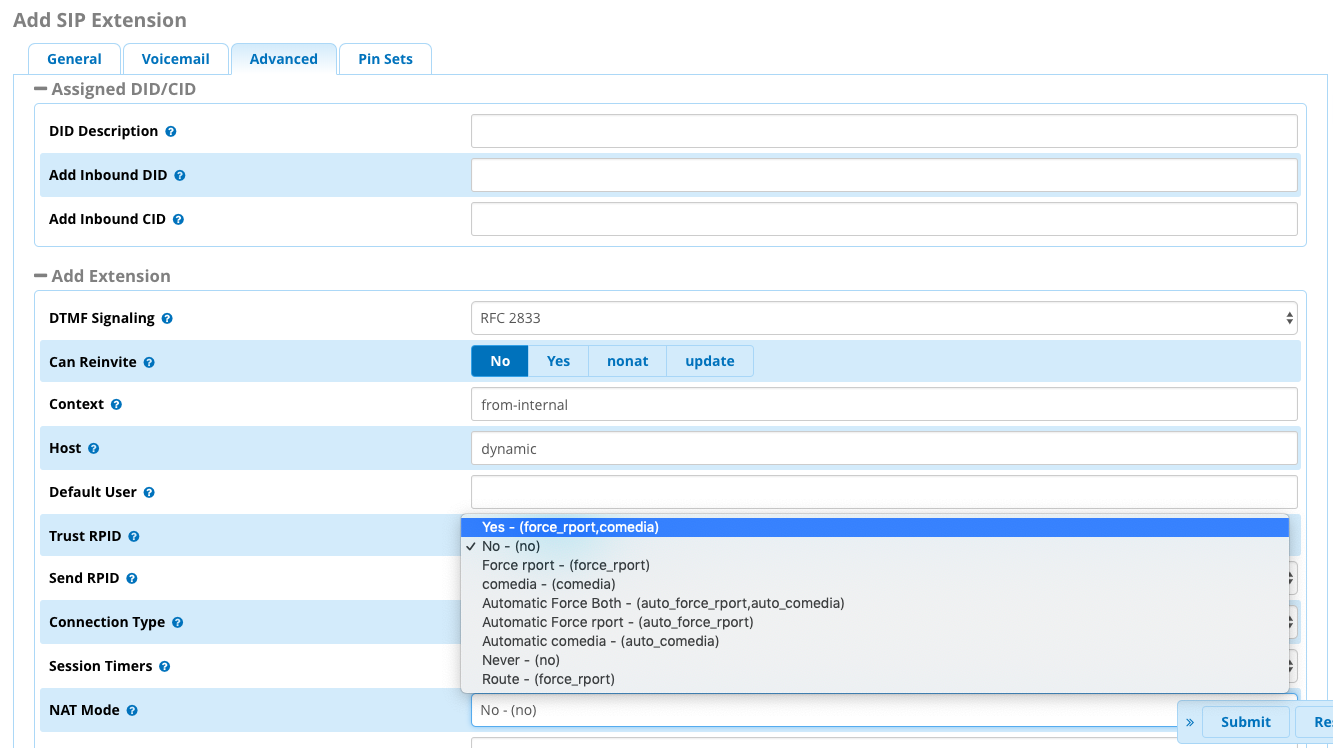Screen dimensions: 1333x748
Task: Collapse the Assigned DID/CID section
Action: click(40, 88)
